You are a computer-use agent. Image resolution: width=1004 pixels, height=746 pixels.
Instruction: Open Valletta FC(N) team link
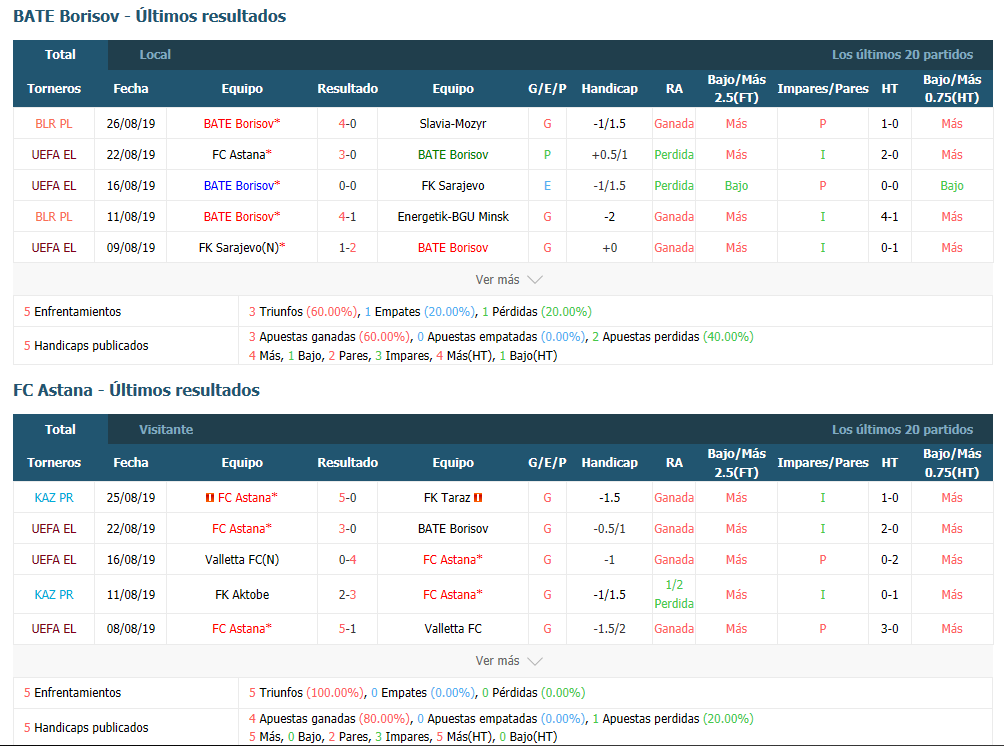point(242,560)
